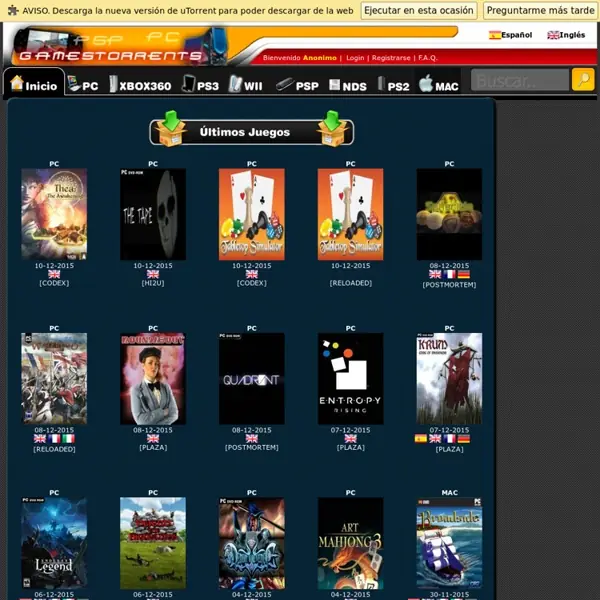Open the XBOX360 games tab
Screen dimensions: 600x600
(x=140, y=84)
